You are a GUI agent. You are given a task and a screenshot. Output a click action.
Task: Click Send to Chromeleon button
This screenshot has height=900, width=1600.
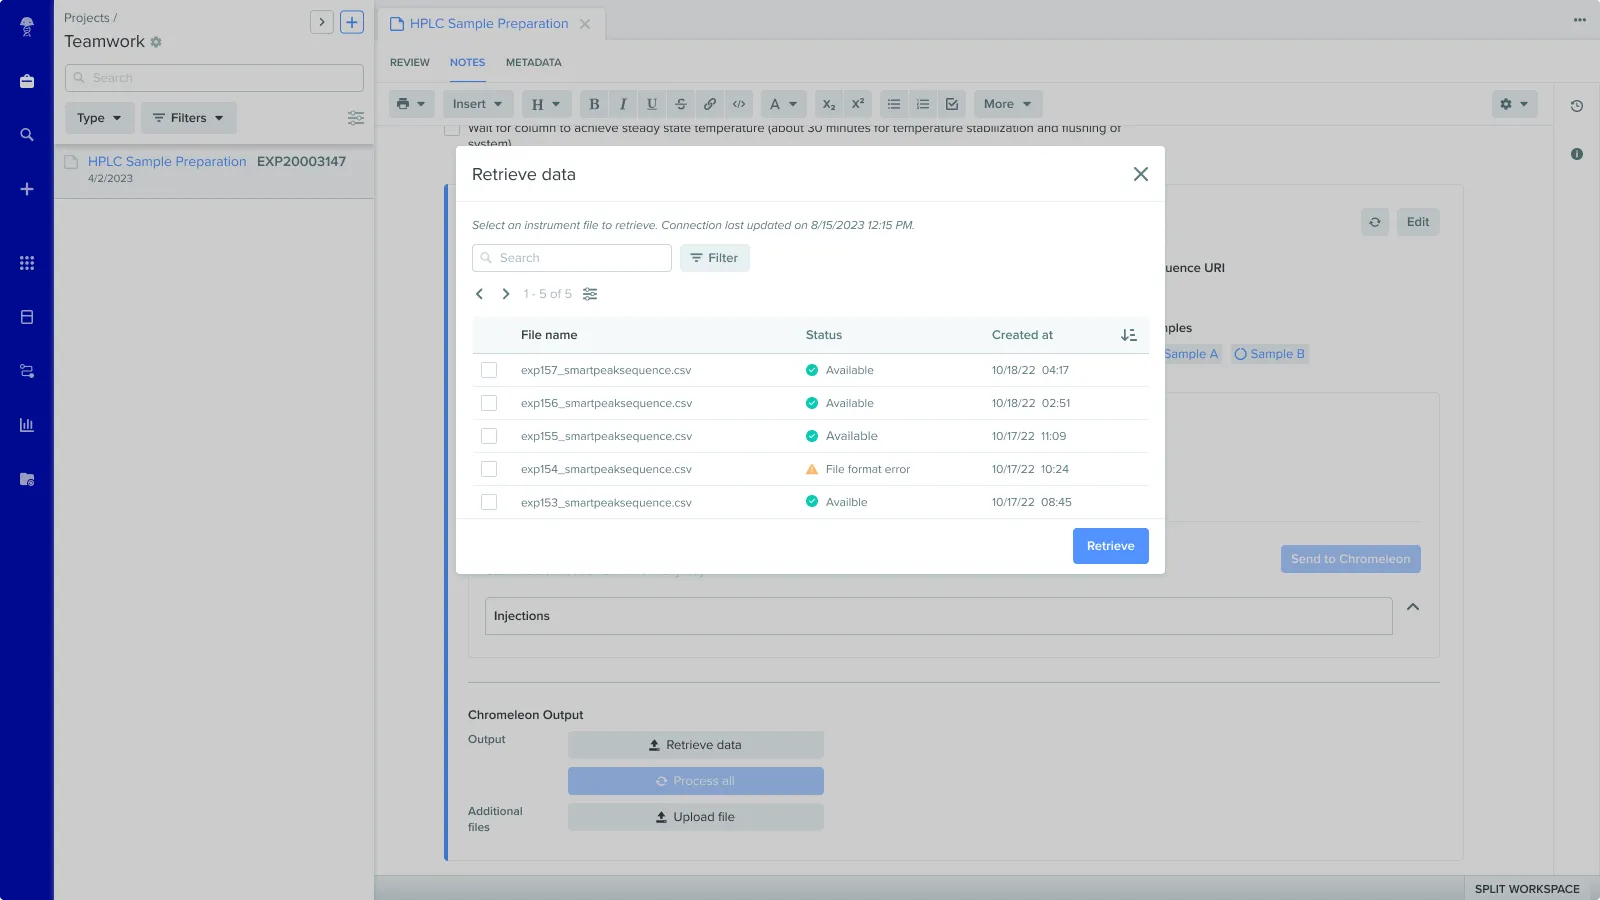(x=1350, y=559)
